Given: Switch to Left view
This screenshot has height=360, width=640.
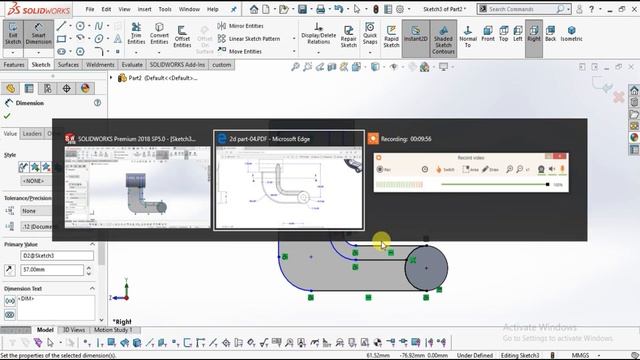Looking at the screenshot, I should pyautogui.click(x=518, y=34).
